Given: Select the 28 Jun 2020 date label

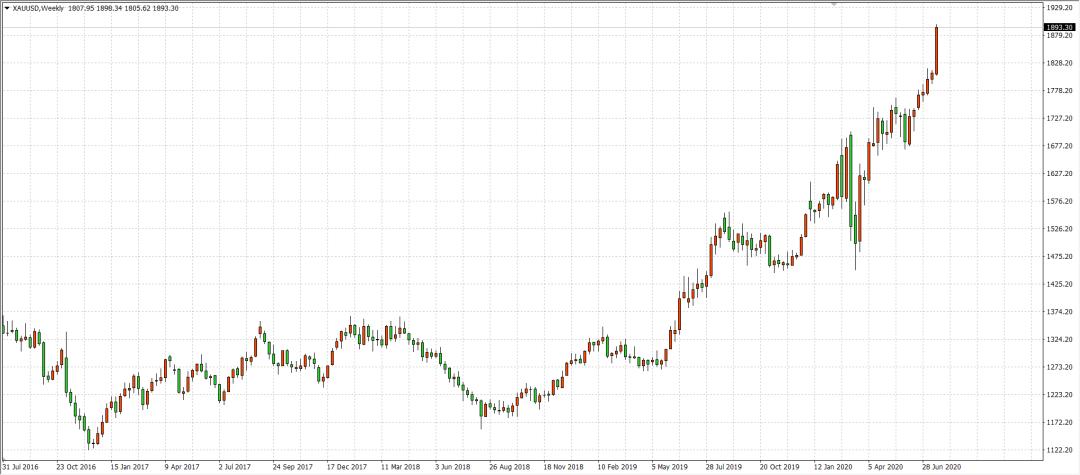Looking at the screenshot, I should point(941,465).
